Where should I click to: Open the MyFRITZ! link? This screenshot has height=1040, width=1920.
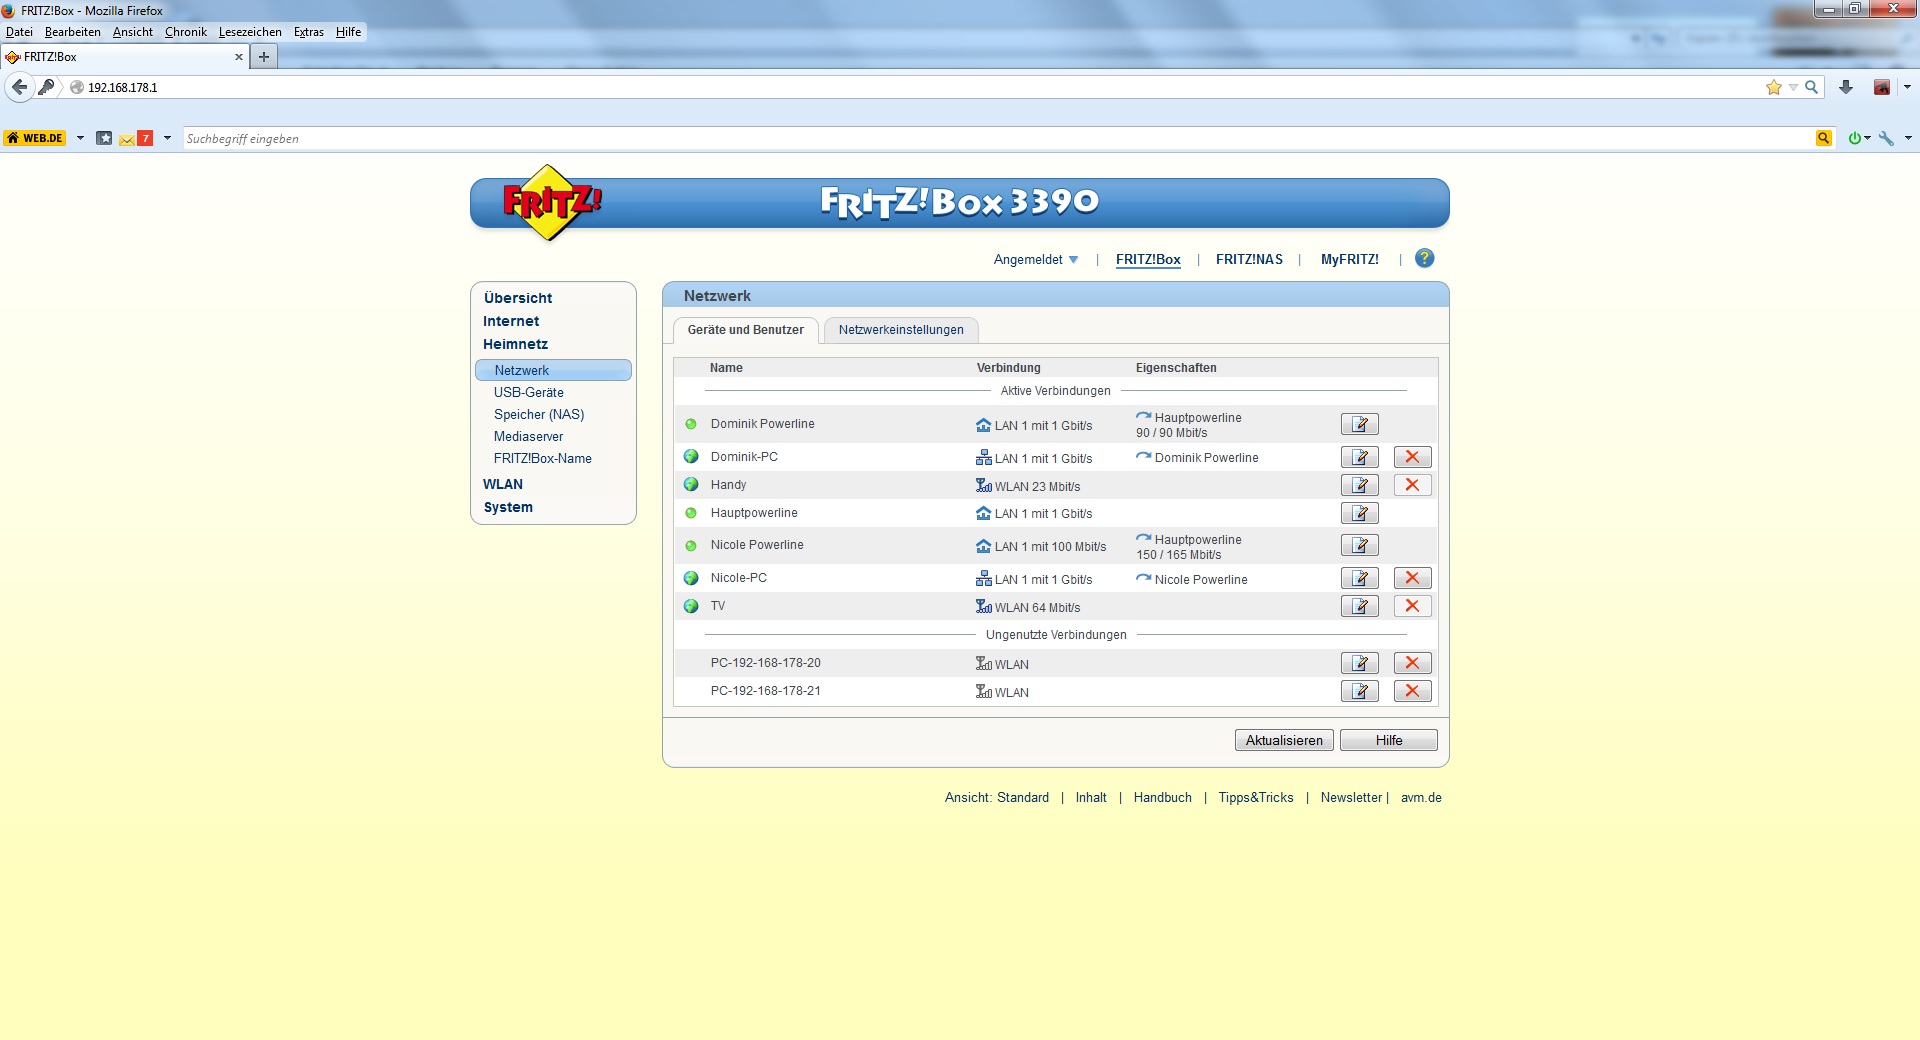pos(1349,259)
